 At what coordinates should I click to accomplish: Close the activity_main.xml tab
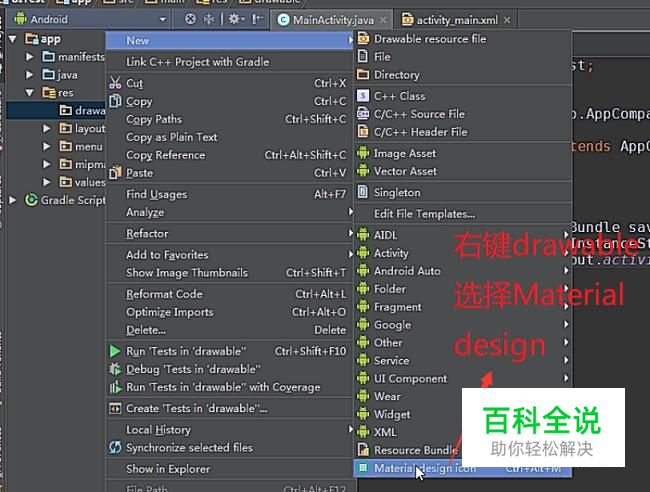pos(507,20)
